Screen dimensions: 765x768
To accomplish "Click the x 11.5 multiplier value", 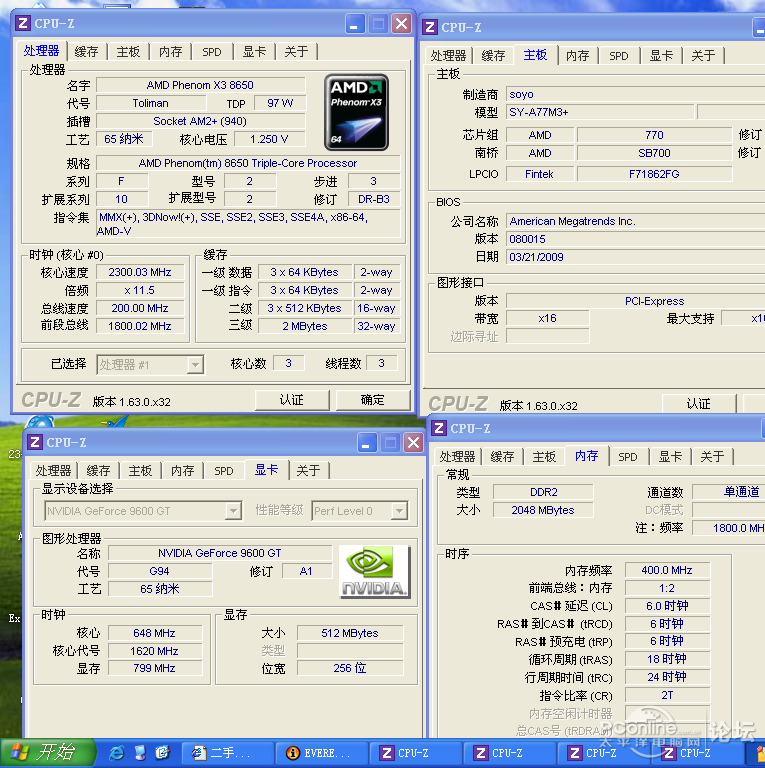I will click(140, 290).
